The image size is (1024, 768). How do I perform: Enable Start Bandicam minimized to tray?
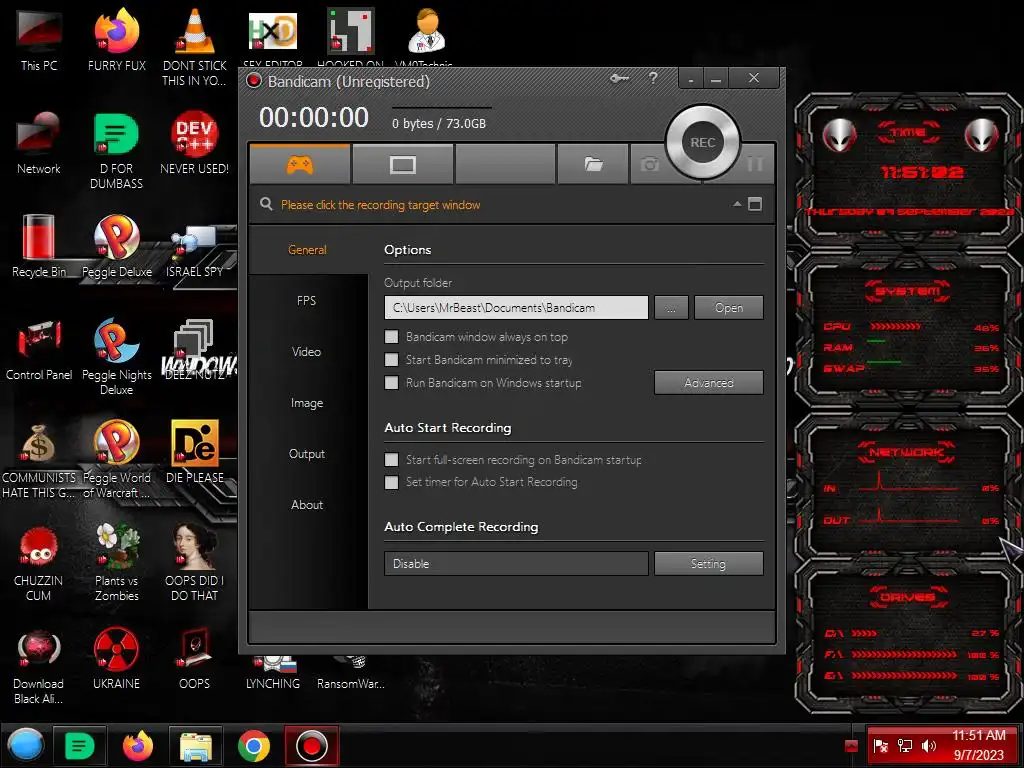391,360
